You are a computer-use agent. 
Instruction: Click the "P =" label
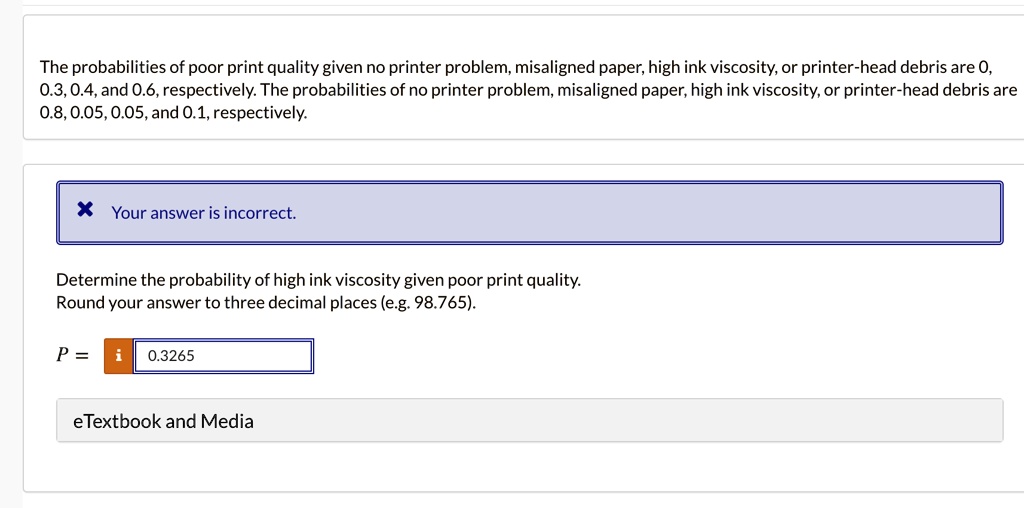[x=71, y=355]
